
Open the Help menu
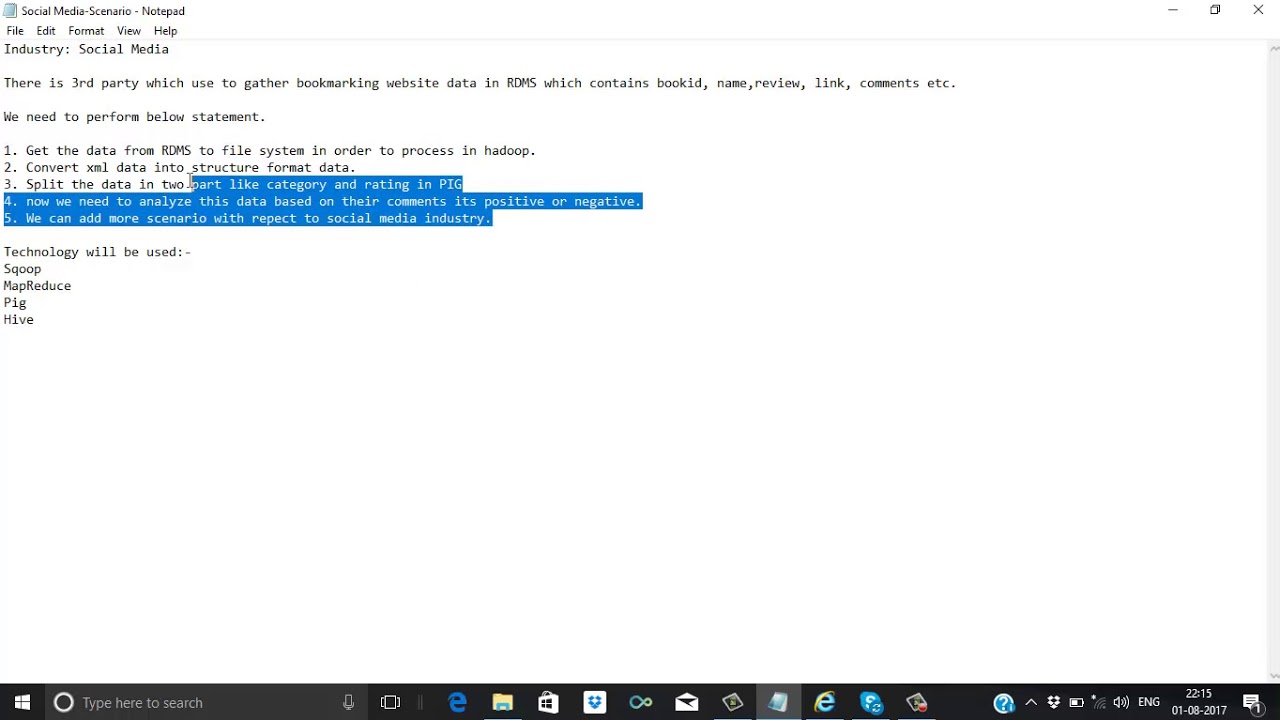tap(165, 31)
